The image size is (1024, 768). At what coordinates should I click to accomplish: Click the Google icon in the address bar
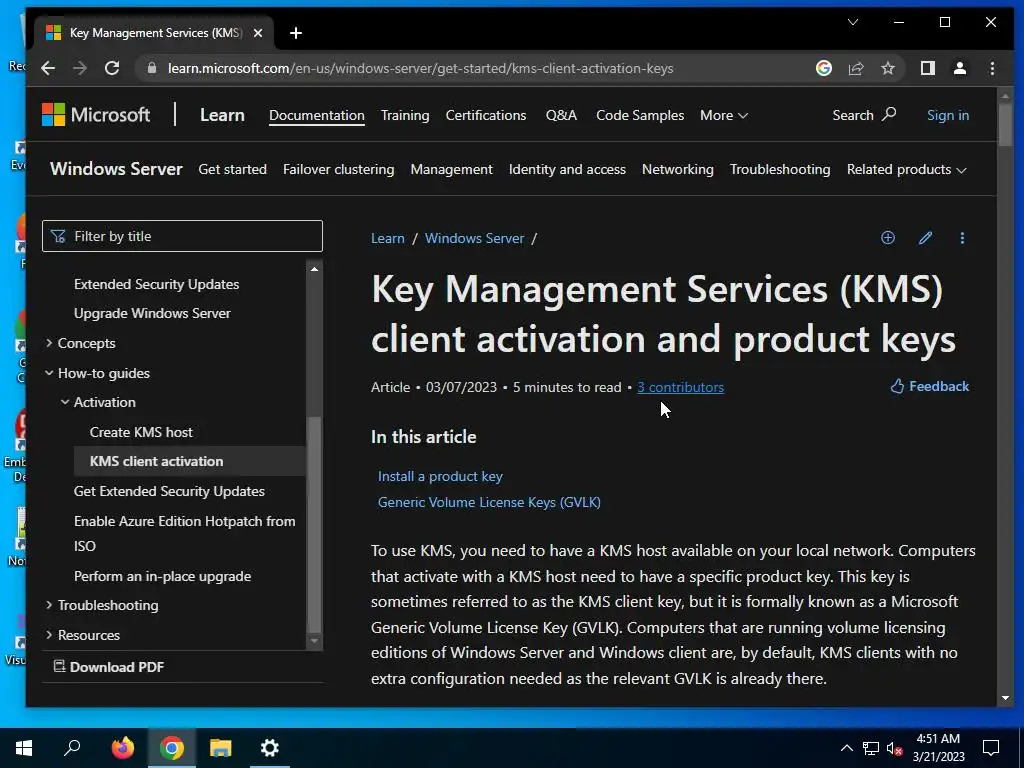[824, 68]
